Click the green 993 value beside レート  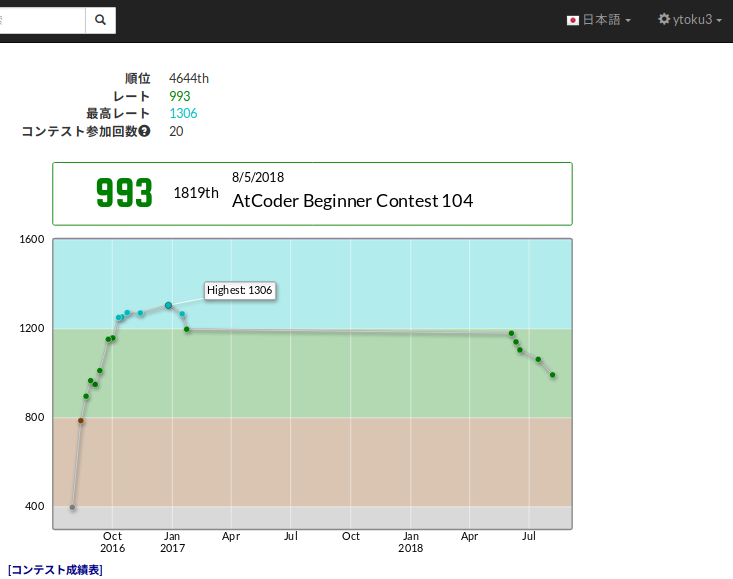[x=180, y=96]
